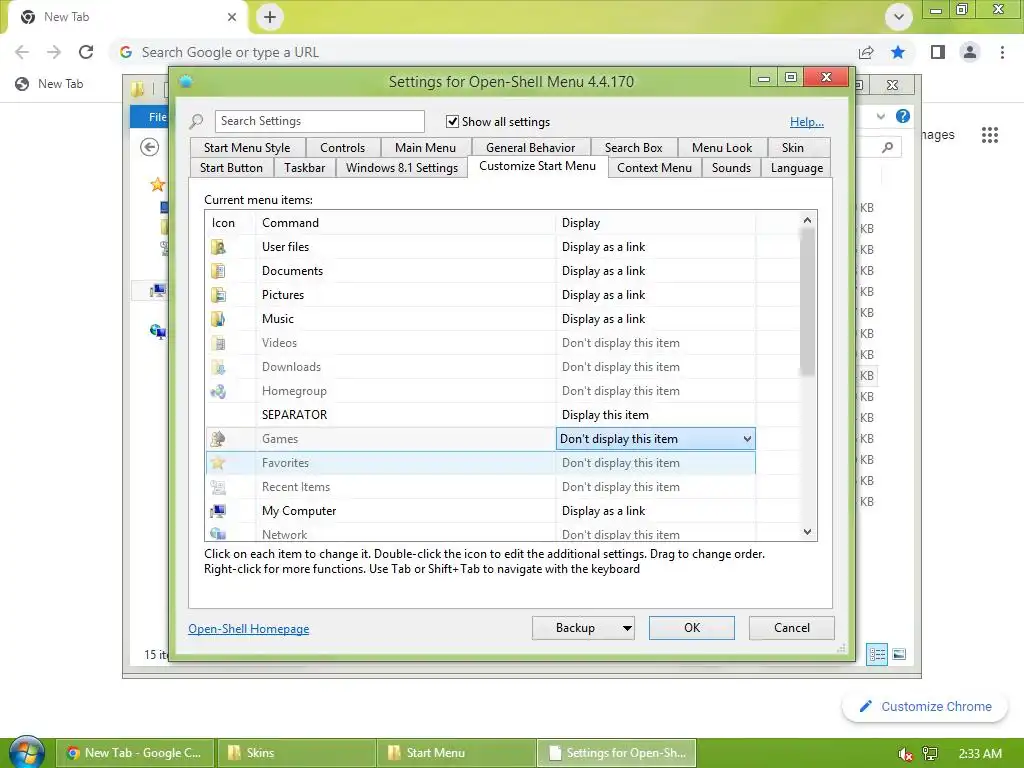Click the menu items list scrollbar thumb
Screen dimensions: 1024x768
coord(807,302)
